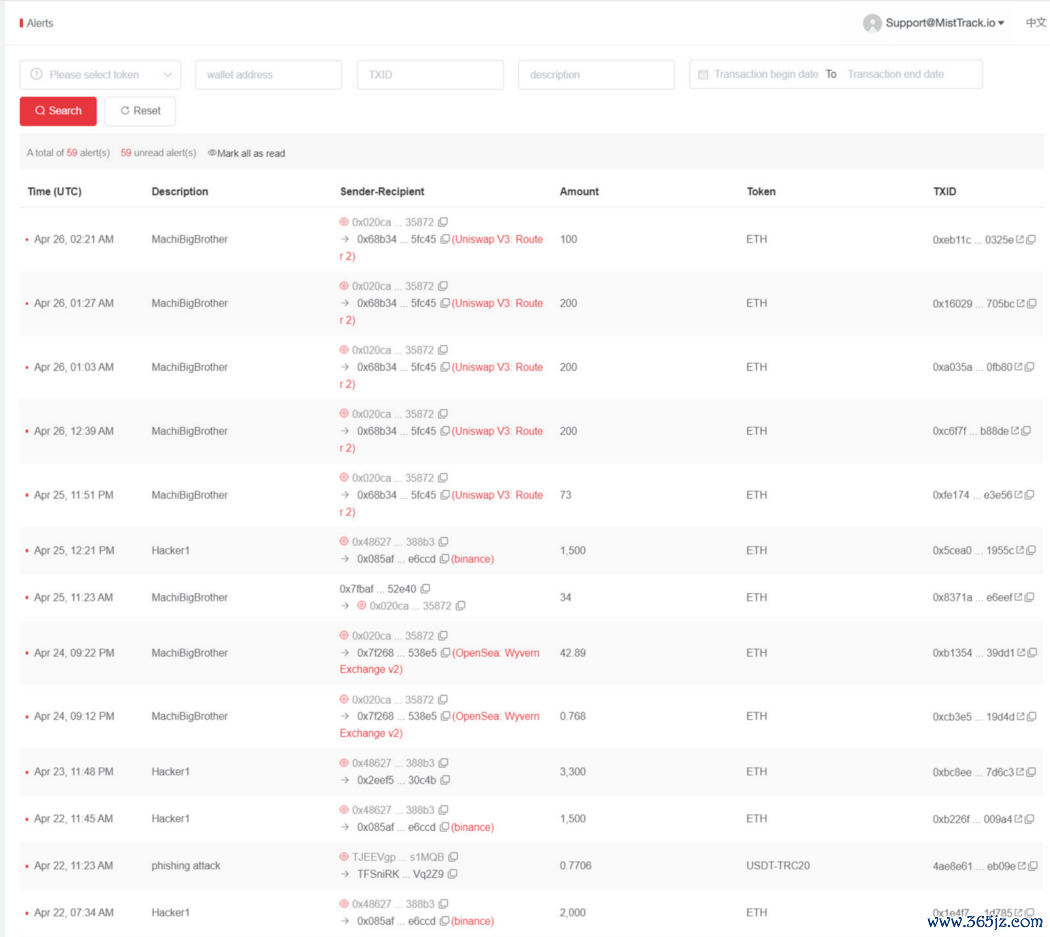Click the red Search button

click(58, 111)
